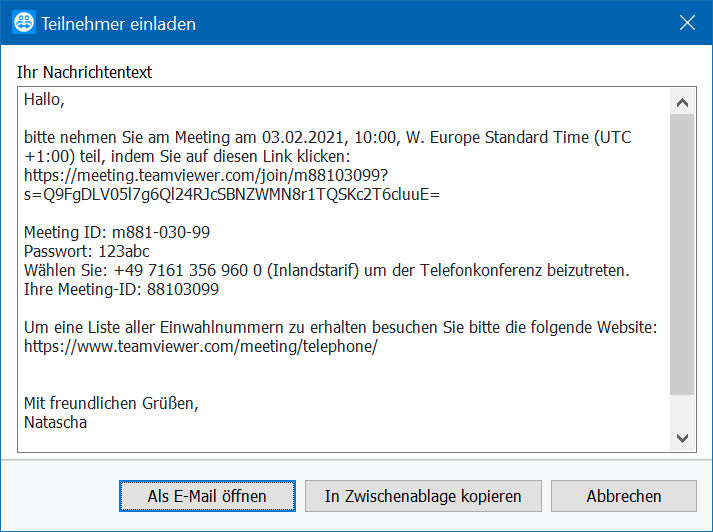713x532 pixels.
Task: Place cursor in the Hallo greeting line
Action: point(45,100)
